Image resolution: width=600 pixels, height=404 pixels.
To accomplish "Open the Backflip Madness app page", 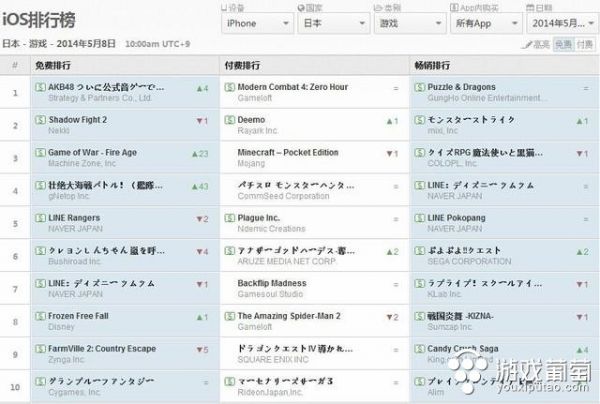I will click(x=272, y=283).
